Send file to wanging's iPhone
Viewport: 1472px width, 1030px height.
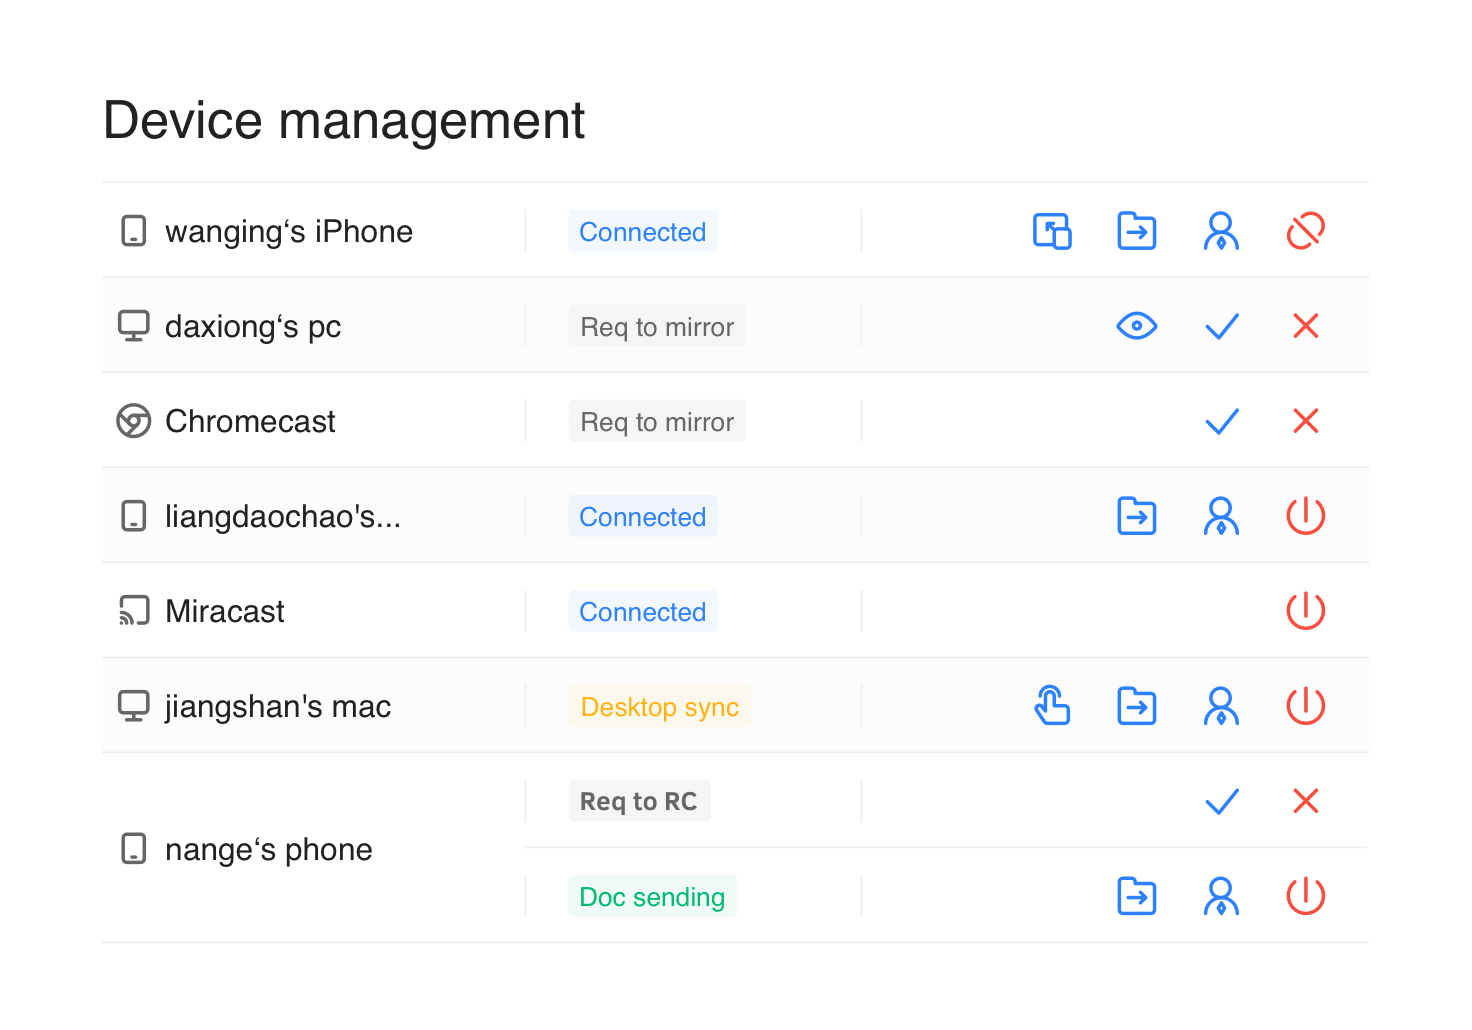[x=1136, y=231]
